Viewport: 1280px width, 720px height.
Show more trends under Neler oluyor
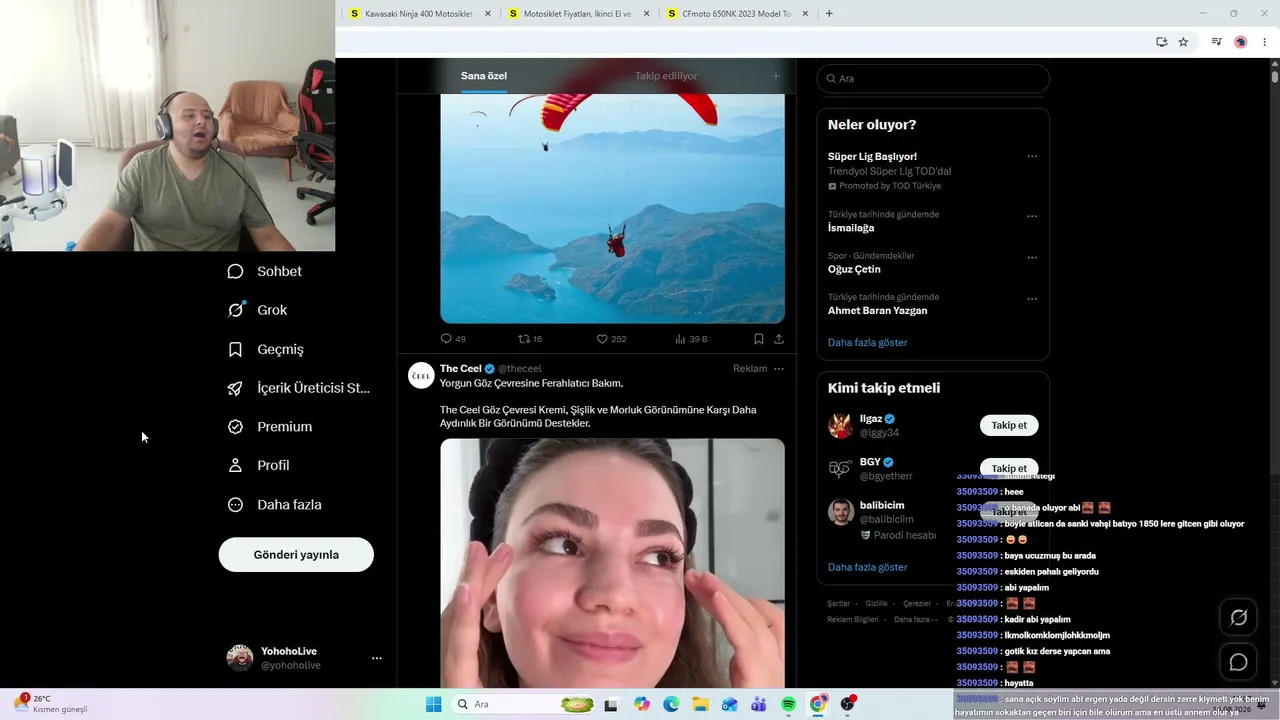pyautogui.click(x=867, y=342)
